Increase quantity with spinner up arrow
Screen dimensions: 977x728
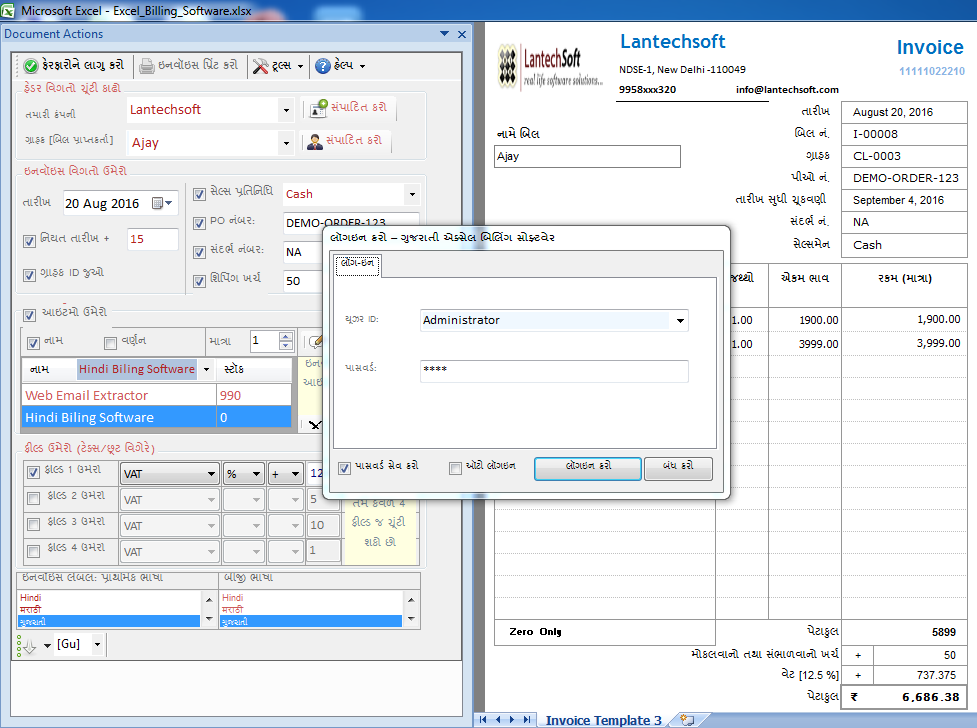[285, 337]
